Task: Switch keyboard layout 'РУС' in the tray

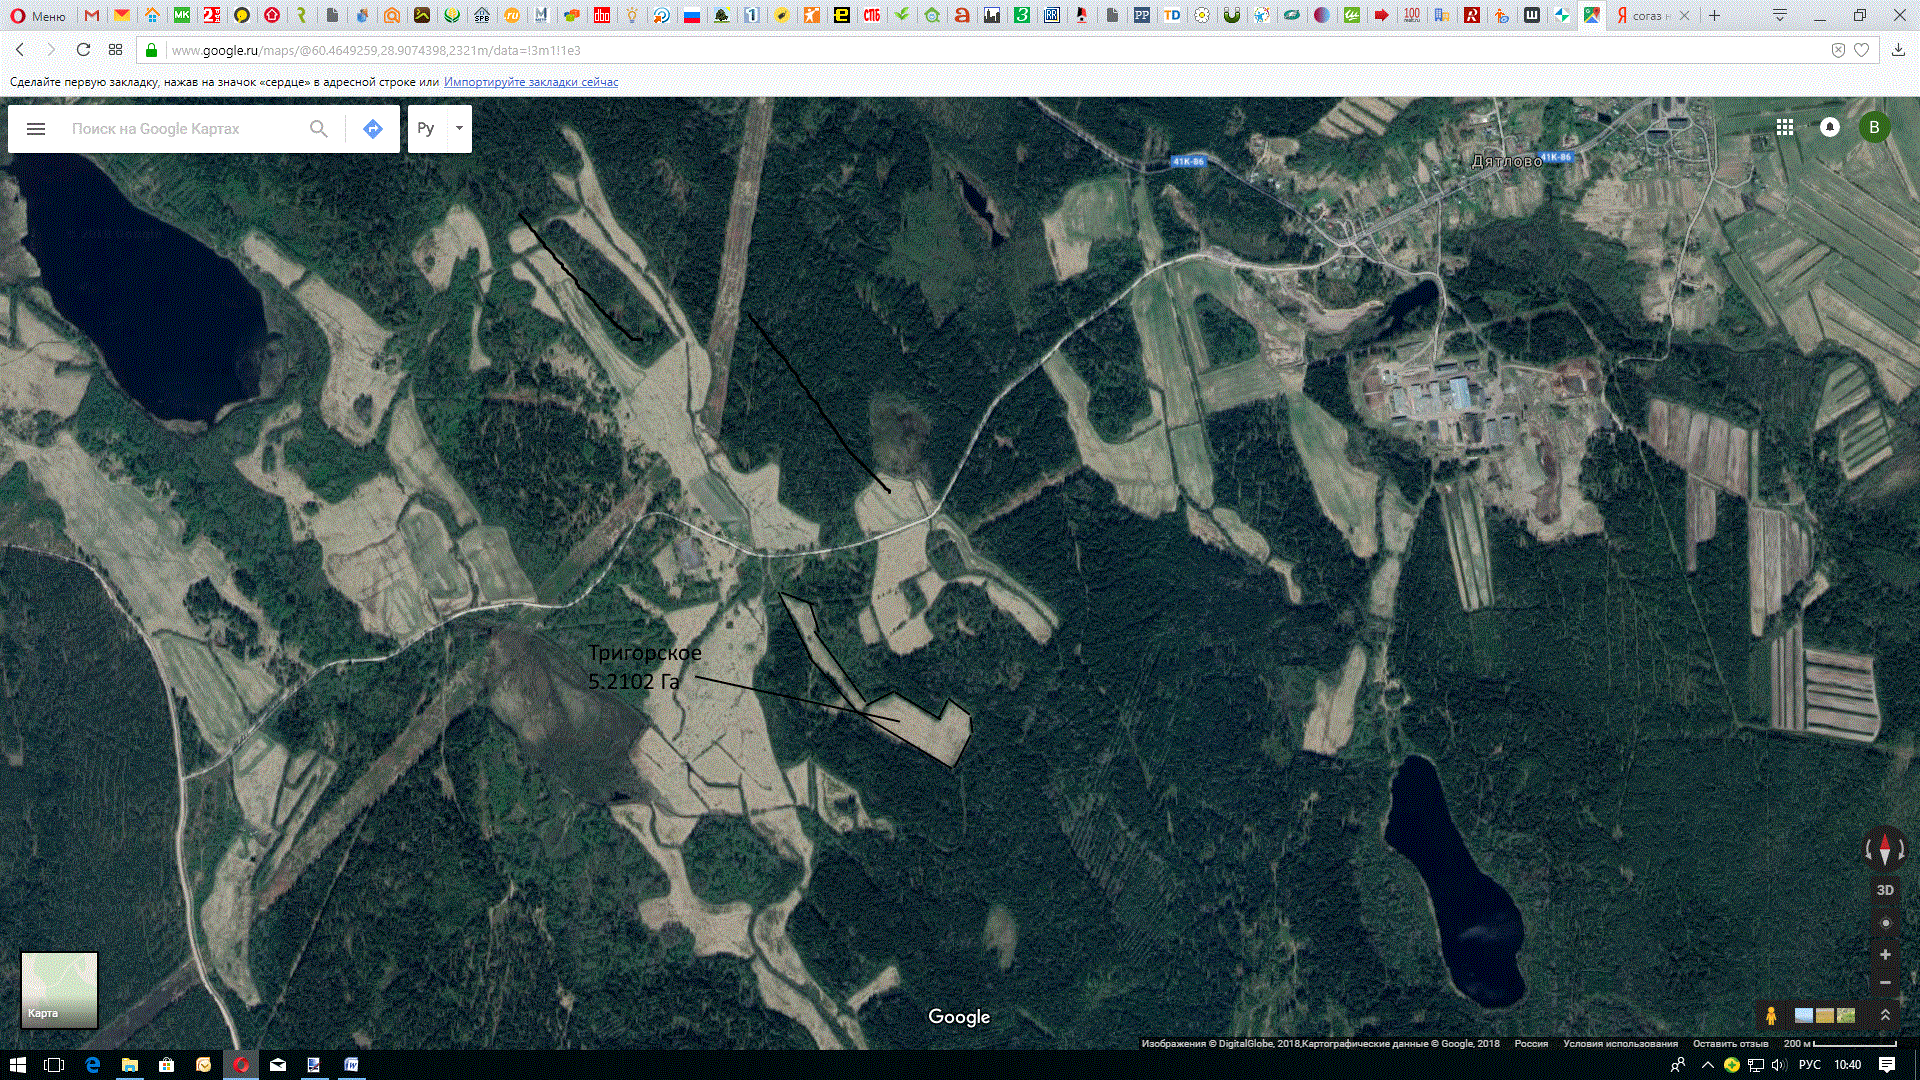Action: [x=1810, y=1065]
